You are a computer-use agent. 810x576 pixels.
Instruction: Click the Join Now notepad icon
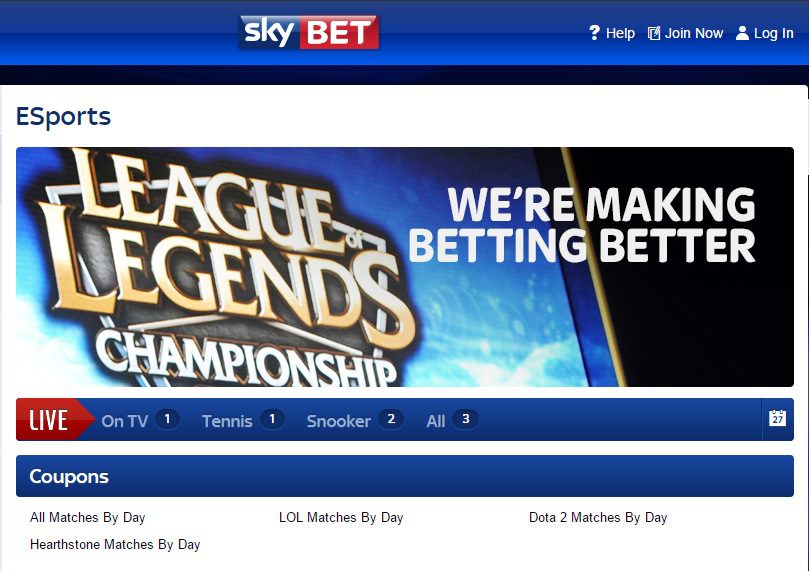point(653,33)
